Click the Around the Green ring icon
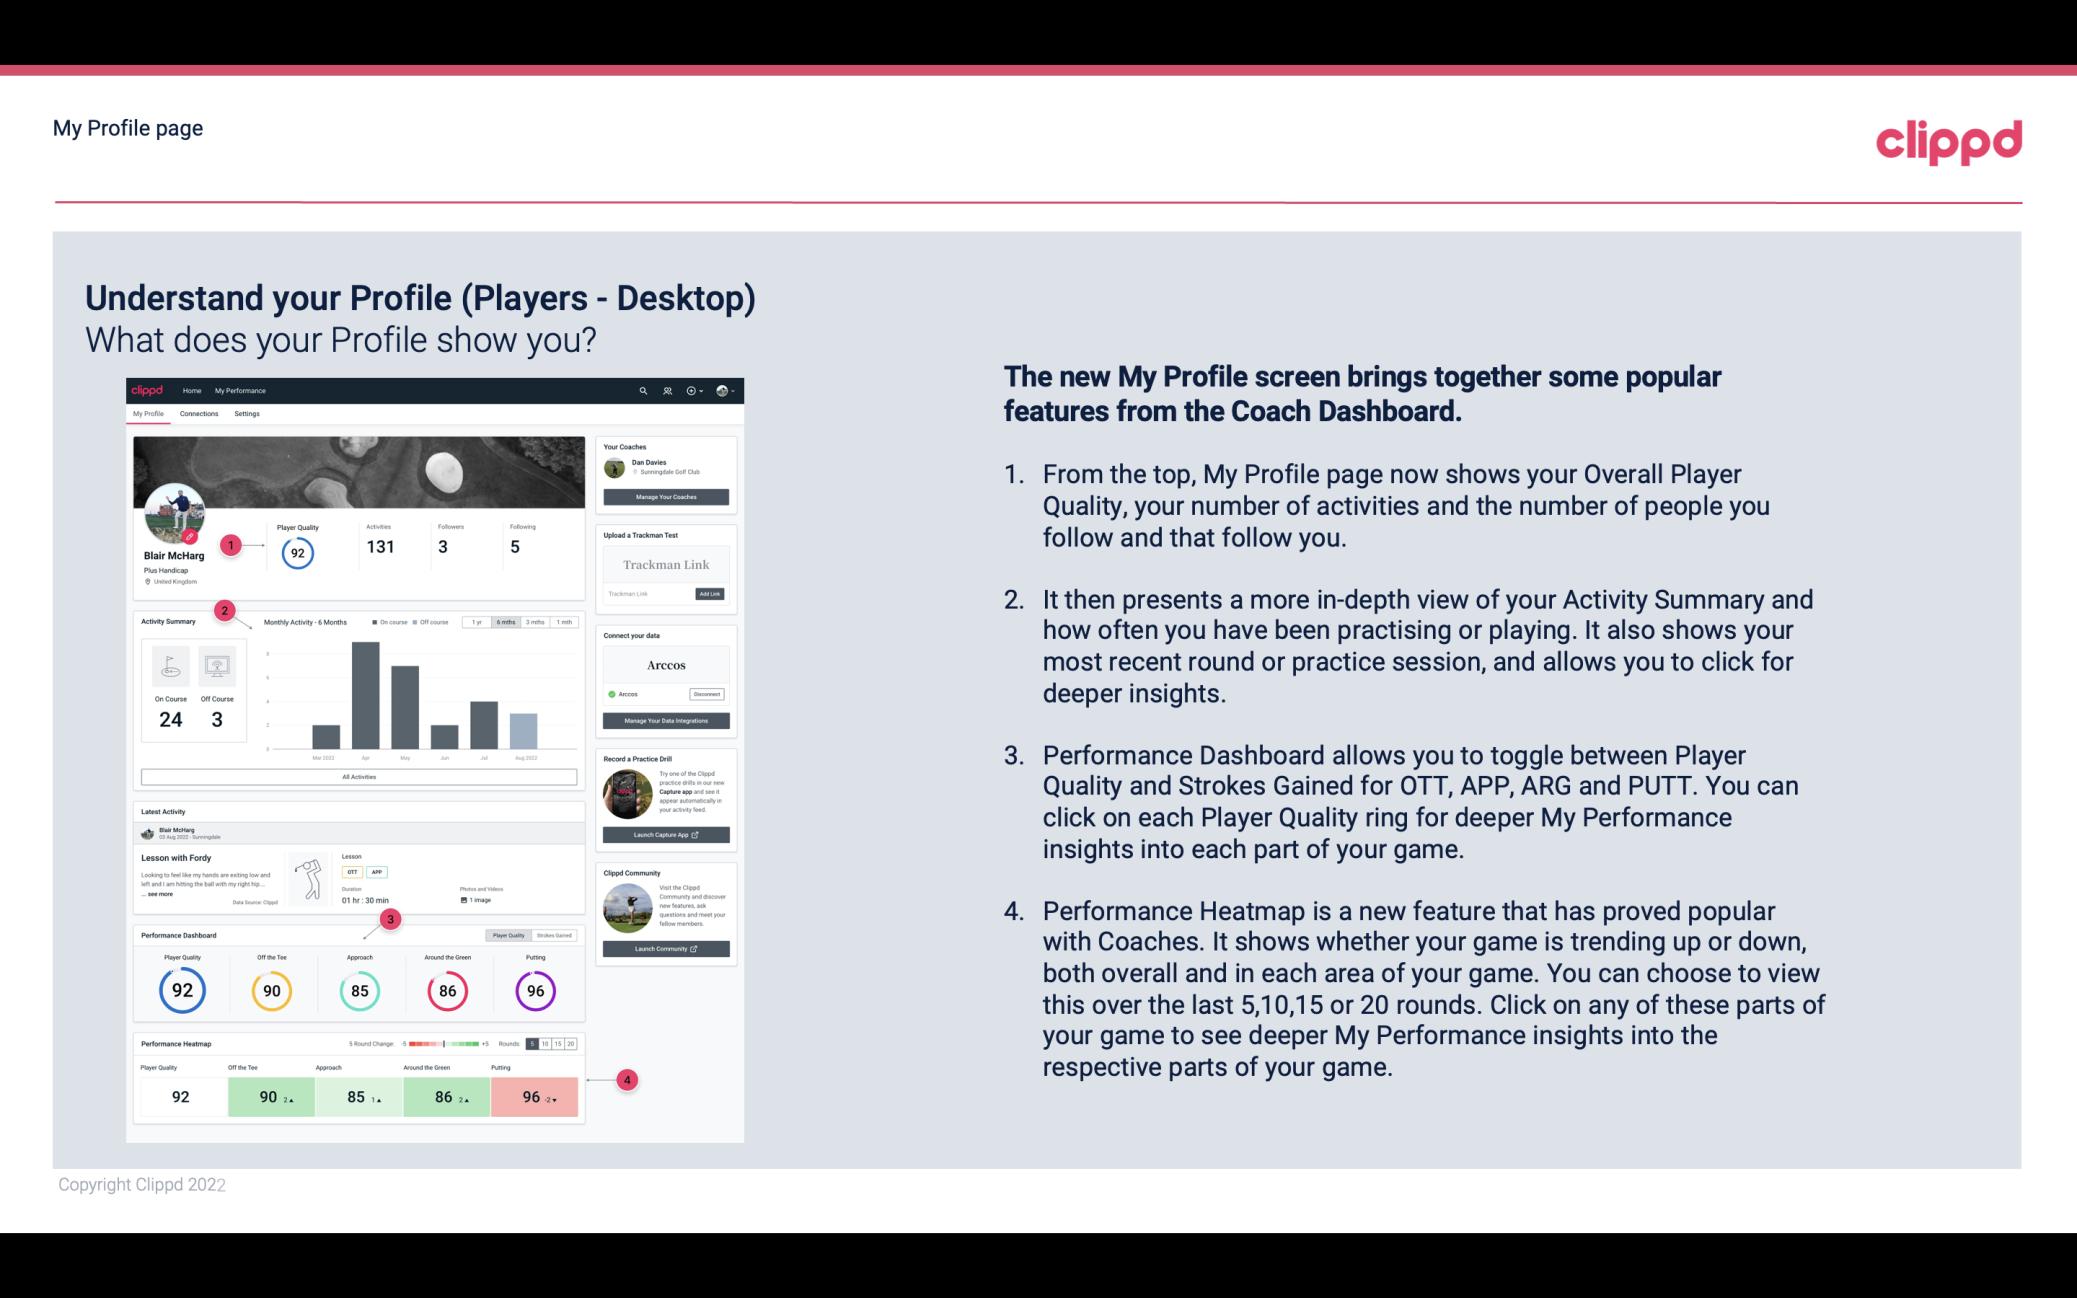 446,988
